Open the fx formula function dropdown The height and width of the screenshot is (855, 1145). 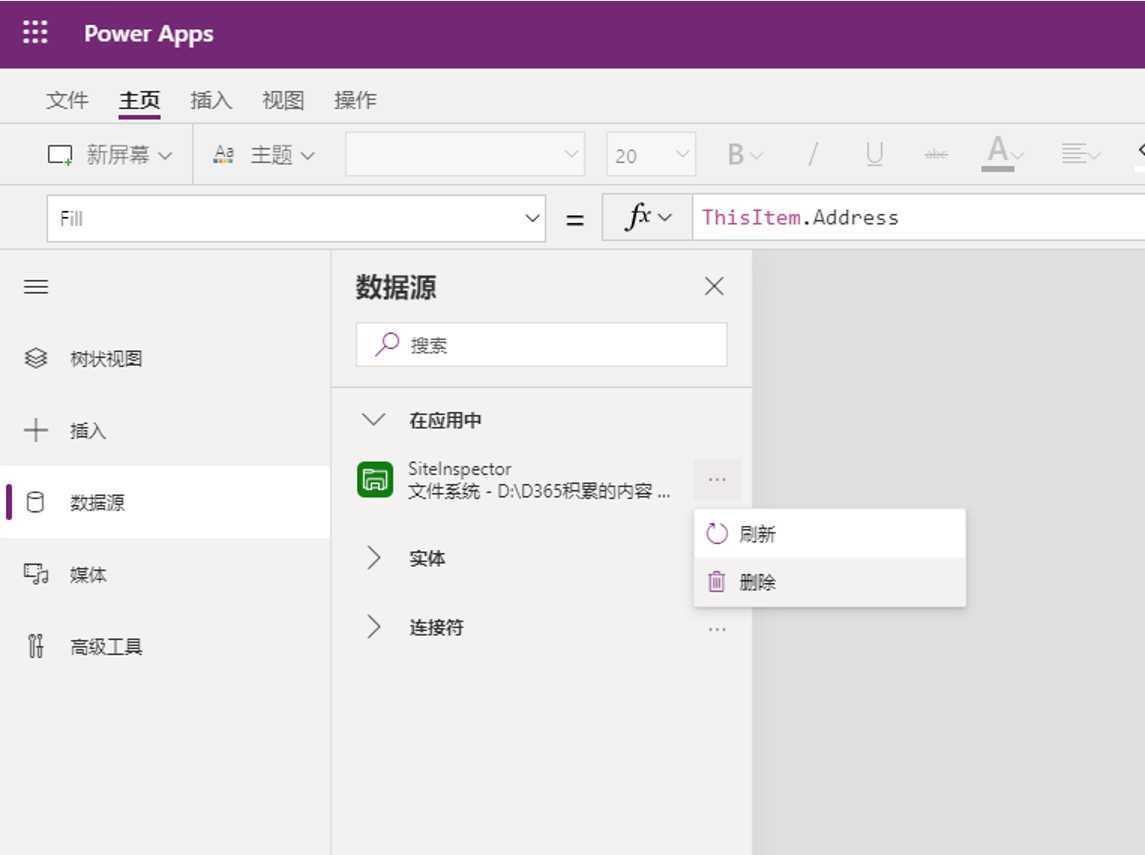[x=648, y=218]
